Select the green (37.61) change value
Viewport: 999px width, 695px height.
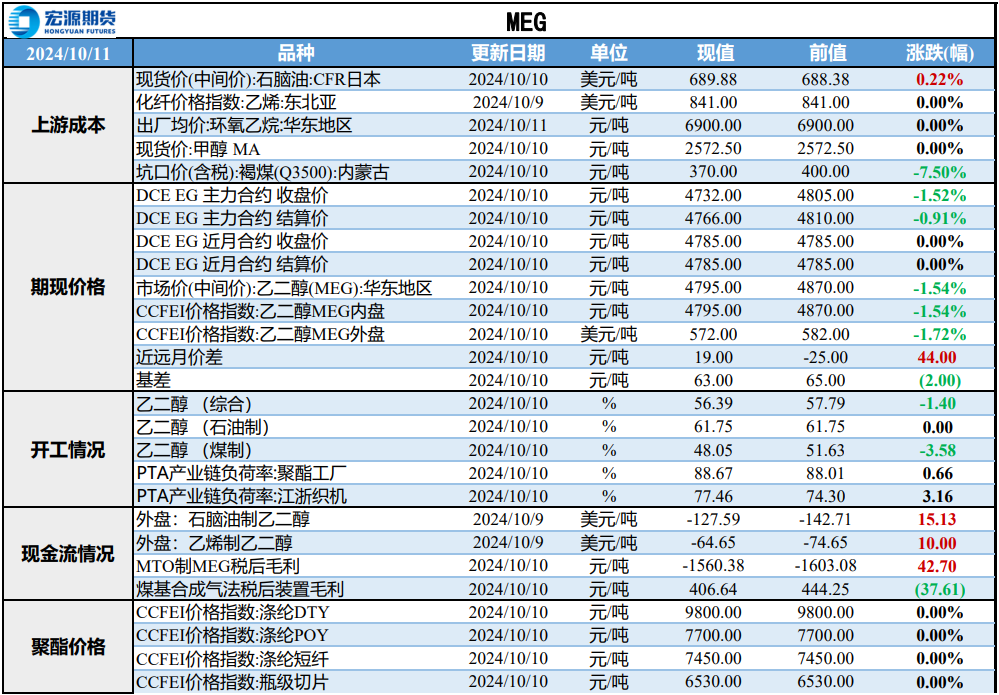coord(940,589)
